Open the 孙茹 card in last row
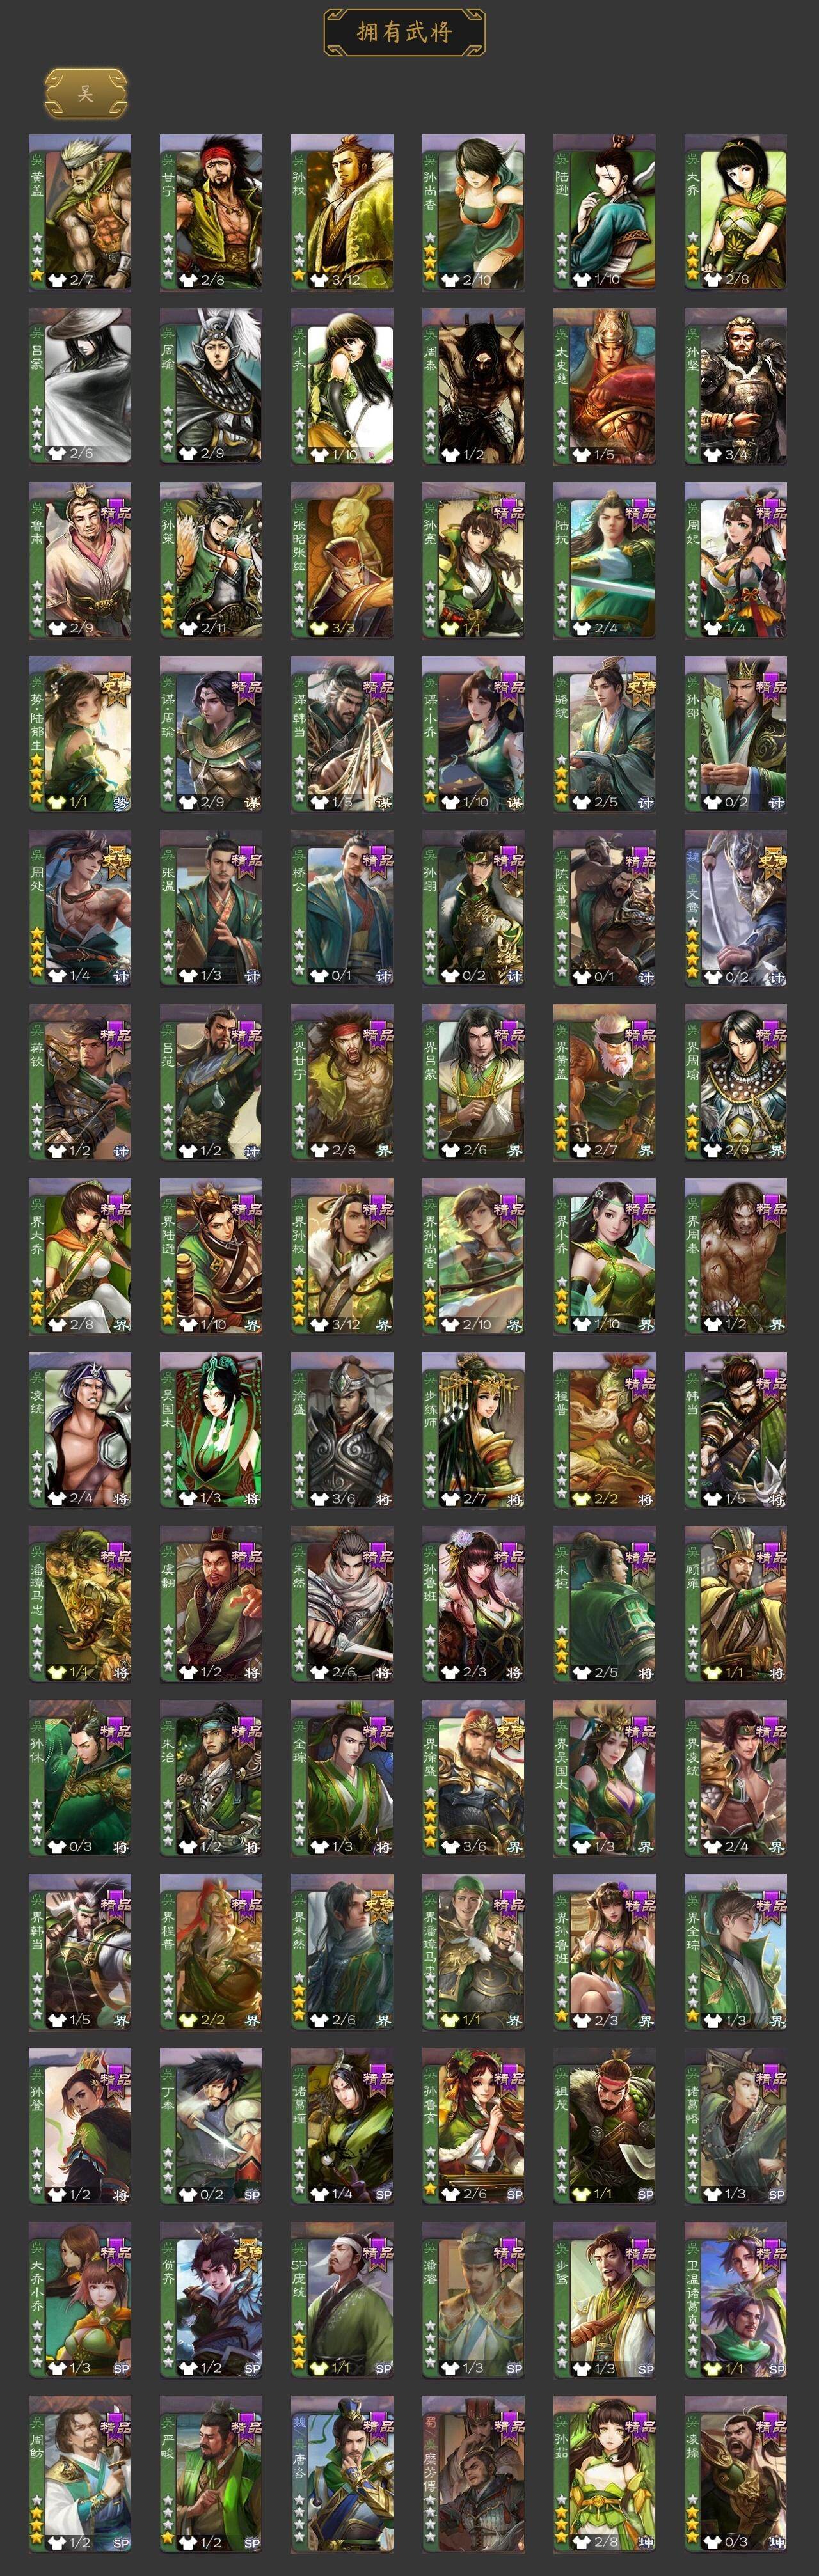The width and height of the screenshot is (819, 2576). coord(605,2475)
